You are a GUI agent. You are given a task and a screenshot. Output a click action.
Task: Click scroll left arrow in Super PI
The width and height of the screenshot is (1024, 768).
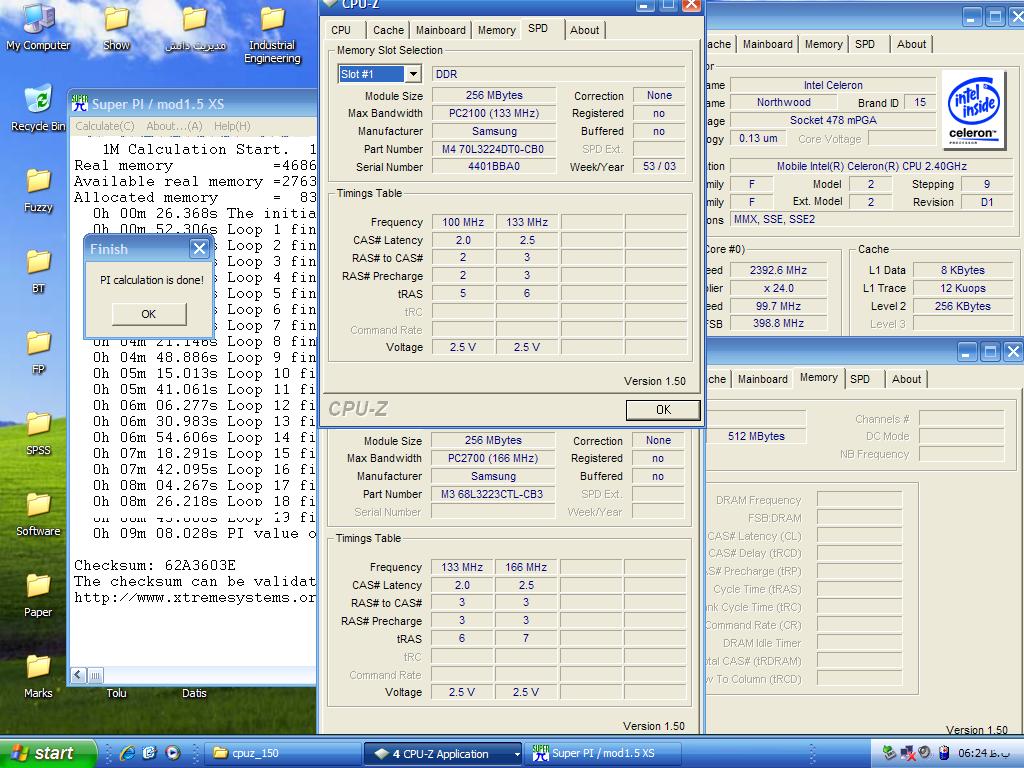click(78, 675)
